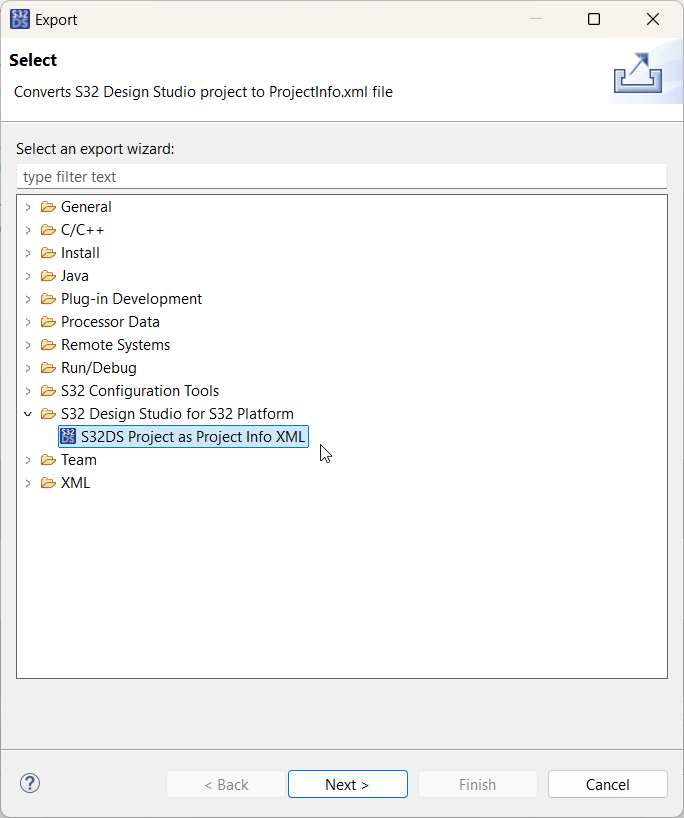The image size is (684, 818).
Task: Expand the C/C++ category
Action: coord(28,230)
